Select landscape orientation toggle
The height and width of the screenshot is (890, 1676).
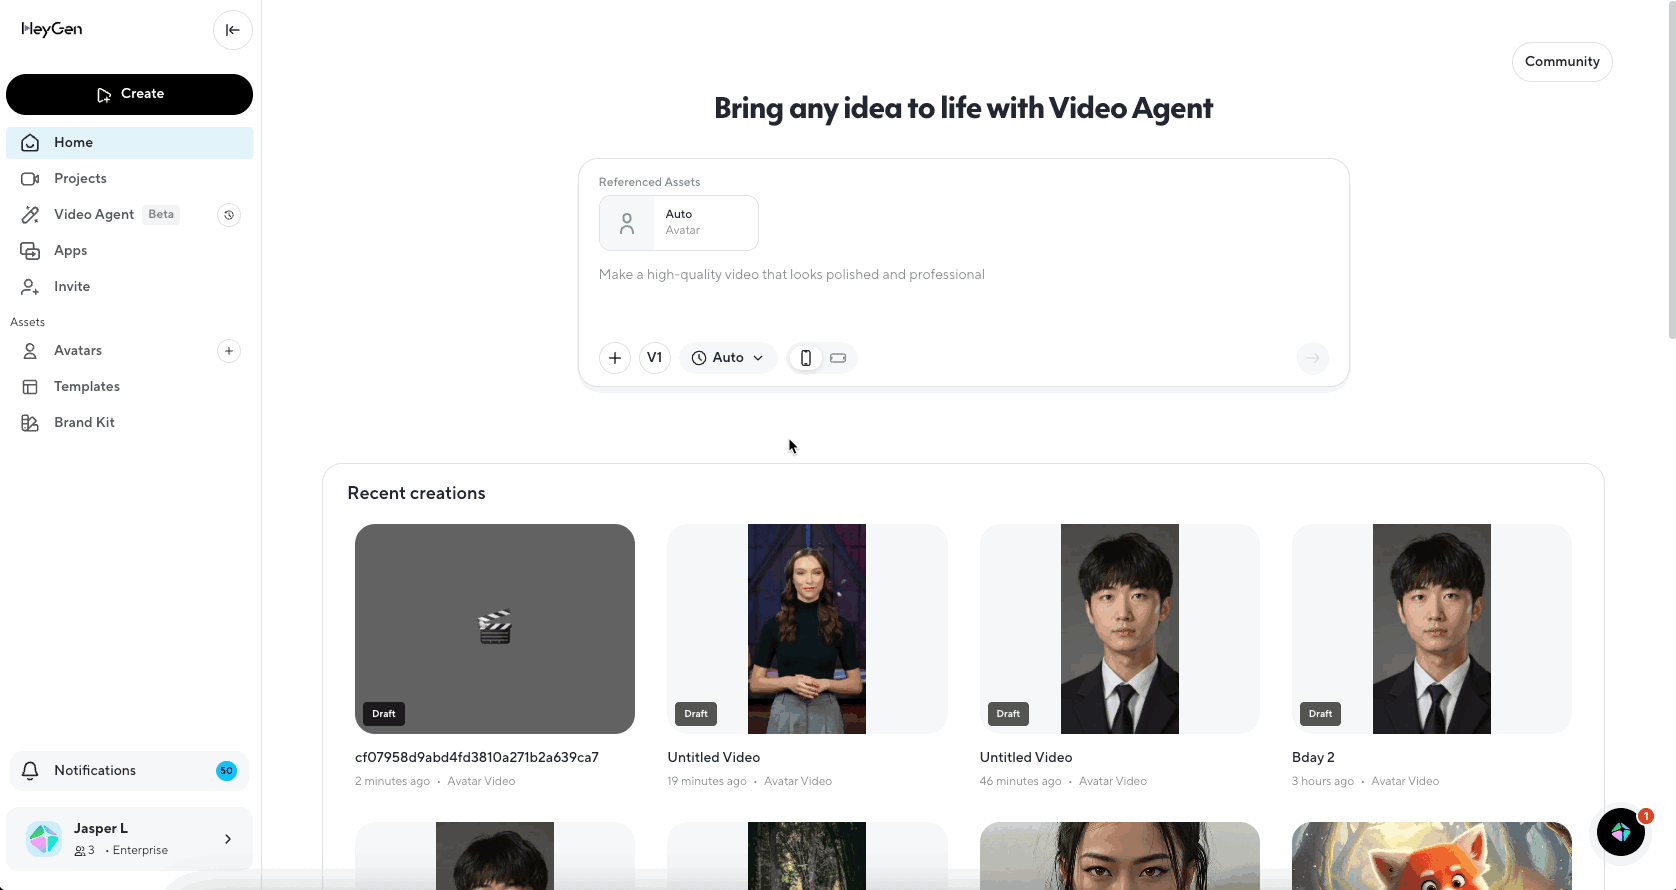(x=838, y=358)
